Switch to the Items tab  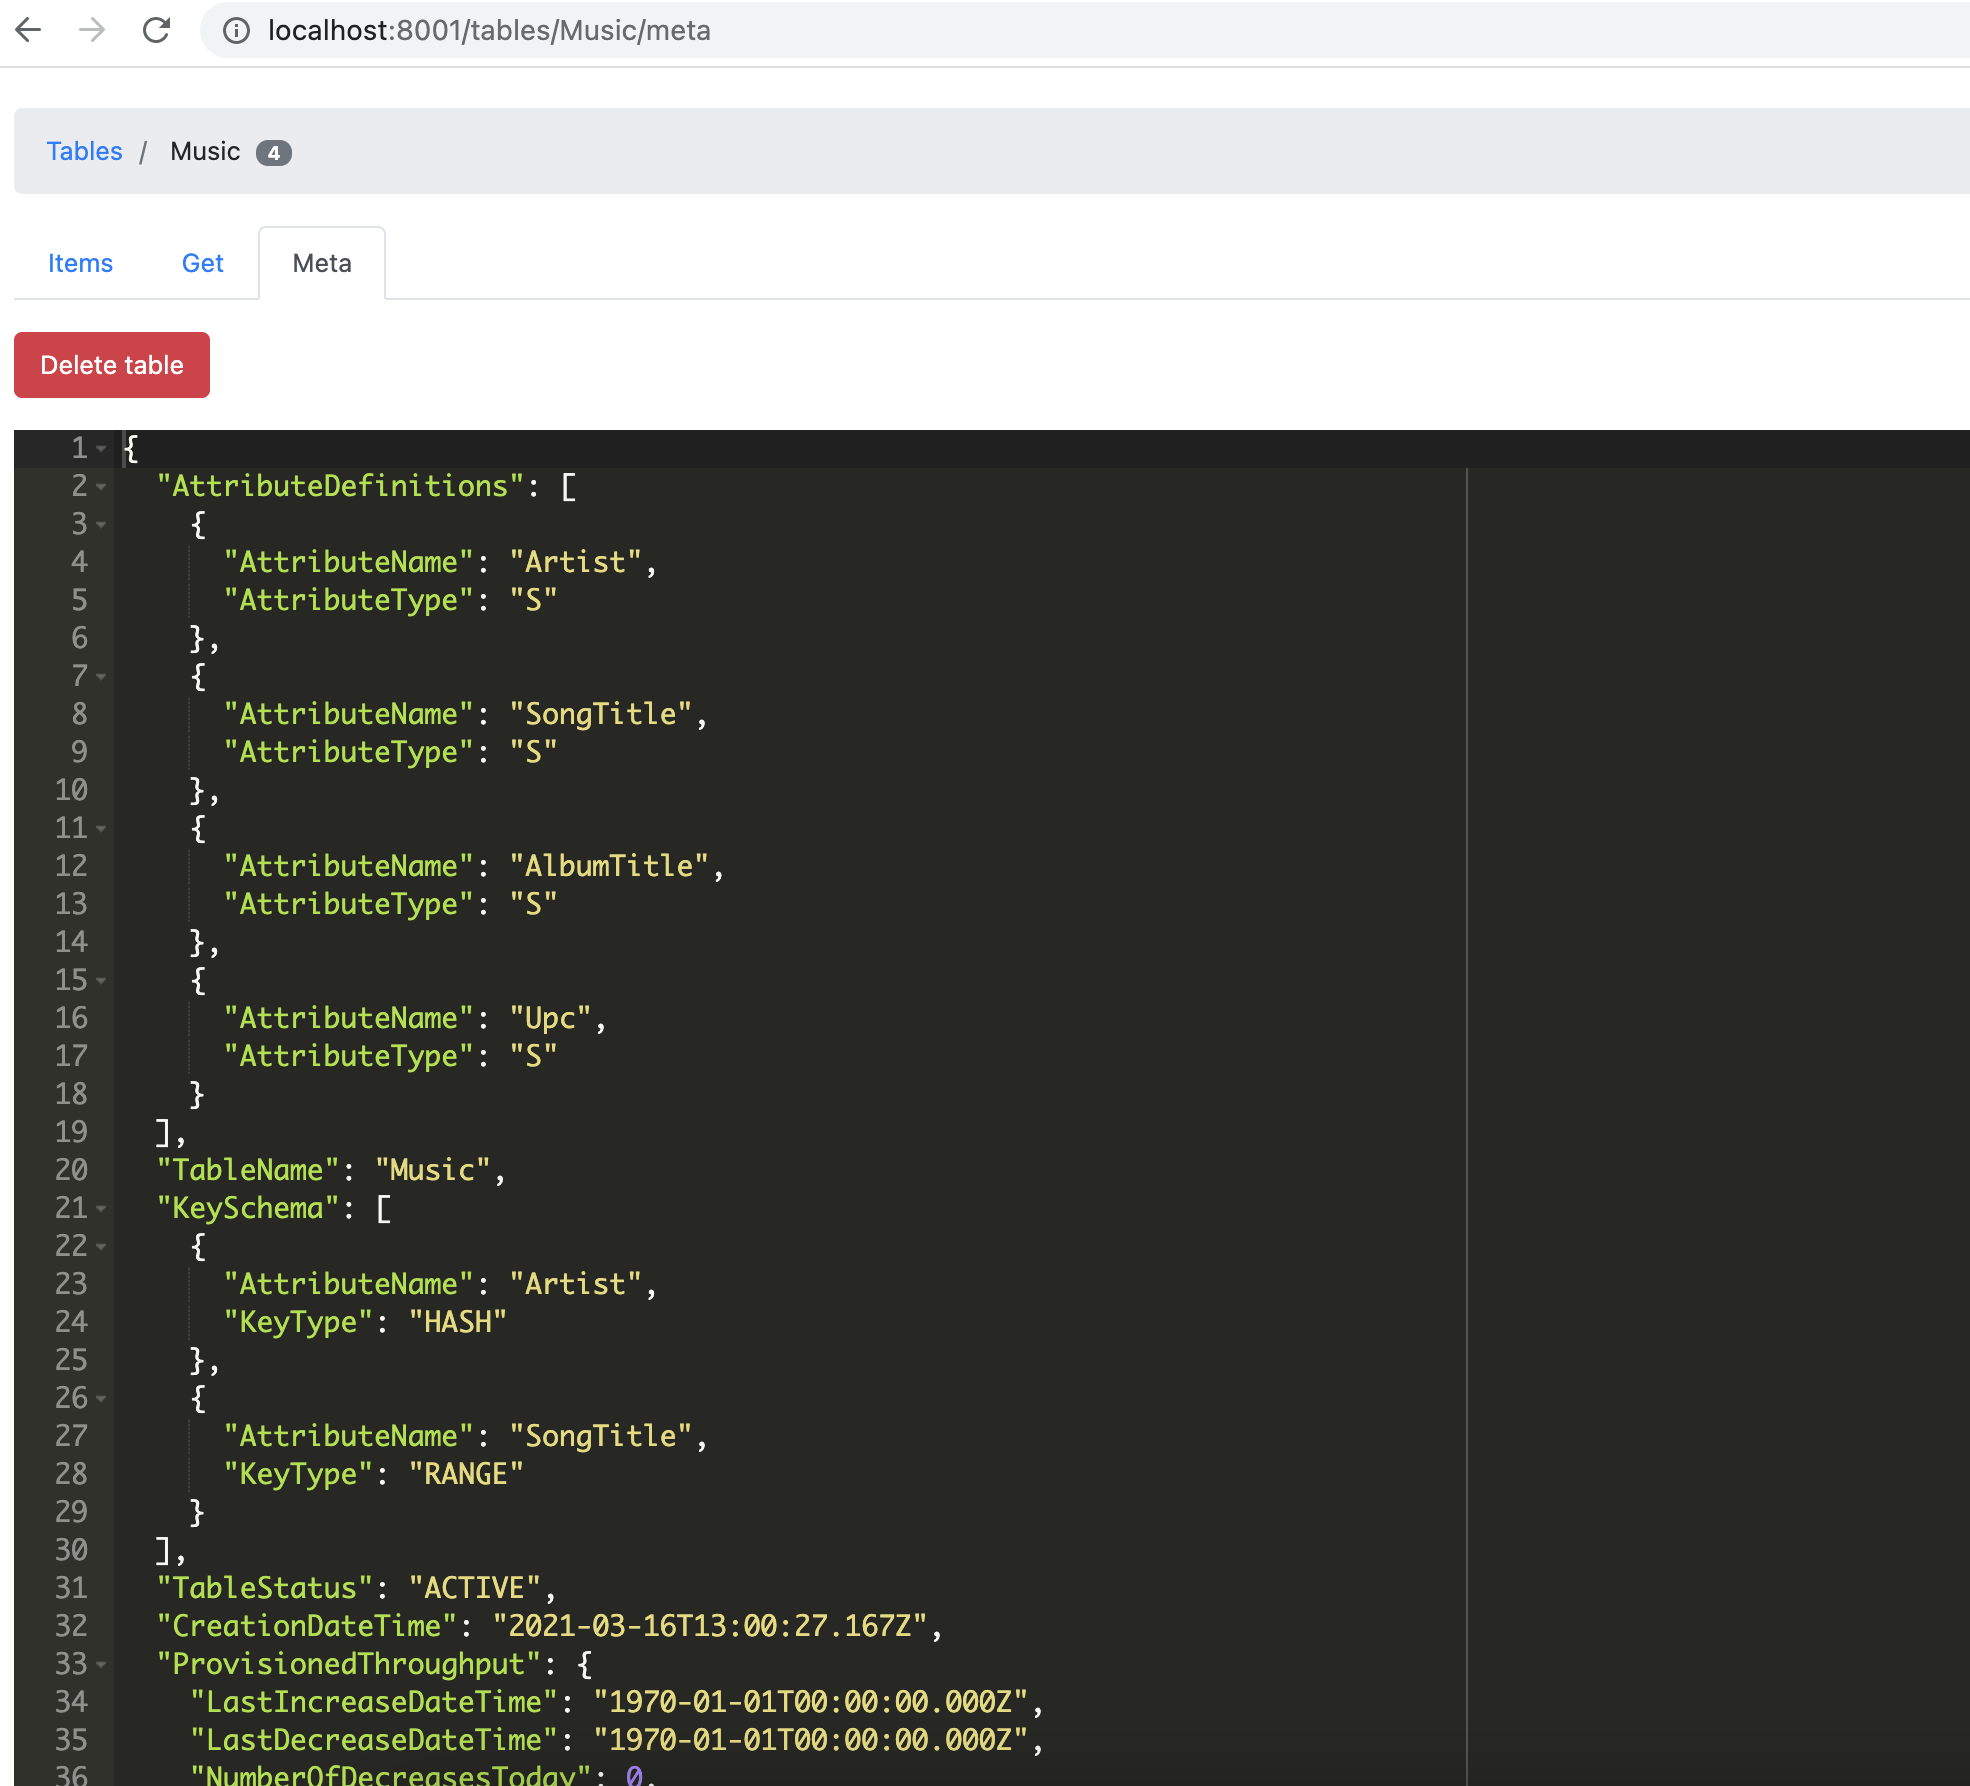[x=79, y=263]
